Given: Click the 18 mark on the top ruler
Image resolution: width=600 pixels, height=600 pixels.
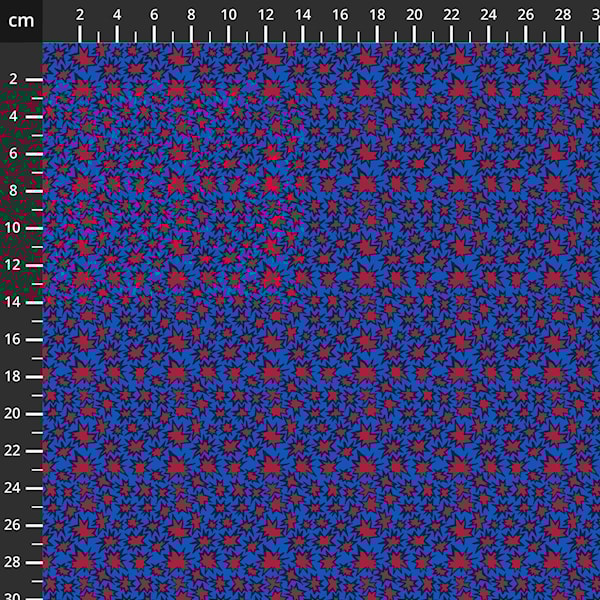Looking at the screenshot, I should click(x=377, y=34).
